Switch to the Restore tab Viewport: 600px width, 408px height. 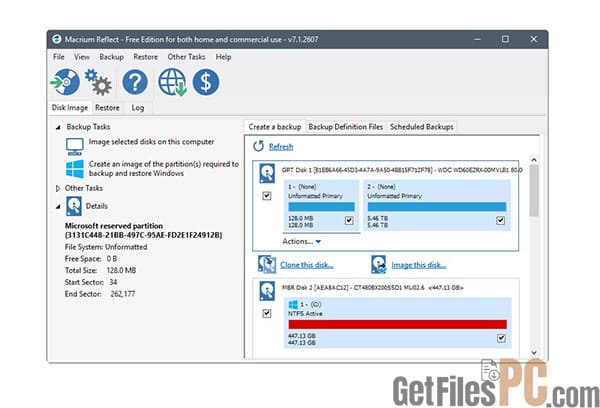pyautogui.click(x=107, y=108)
